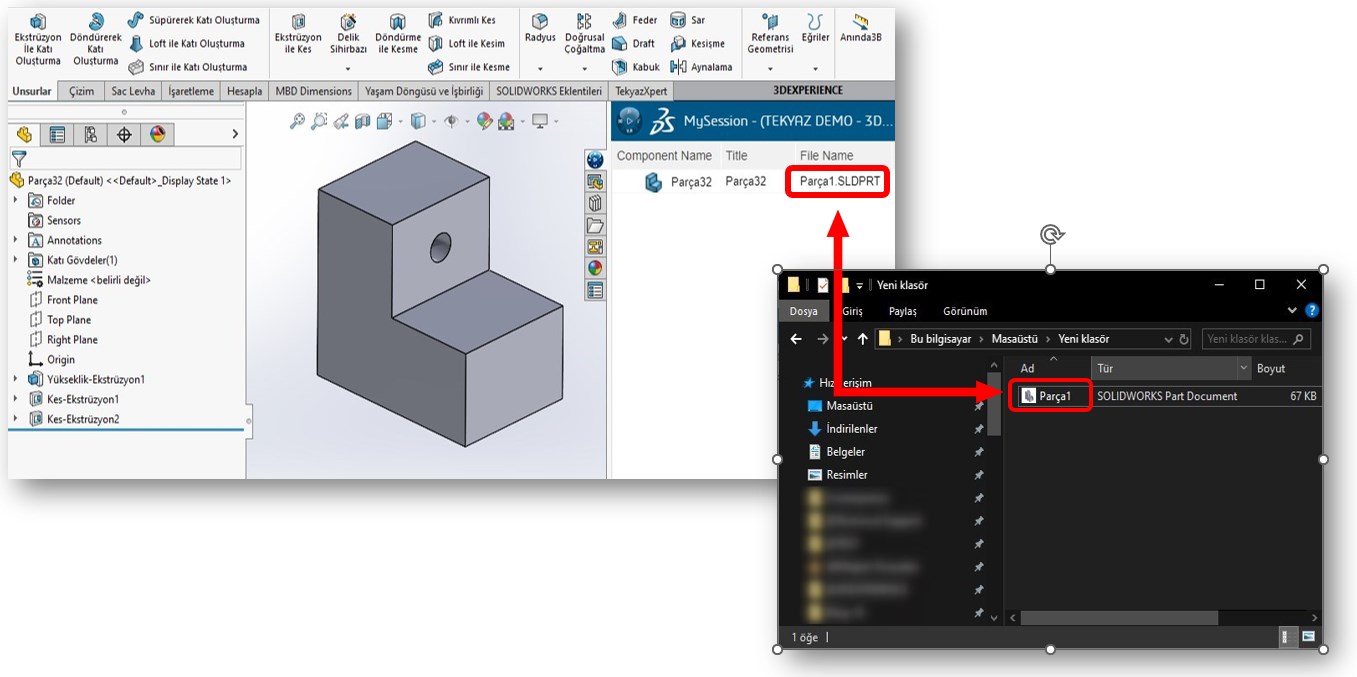Screen dimensions: 1357x677
Task: Click Loft ile Katı Oluşturma tool
Action: click(187, 43)
